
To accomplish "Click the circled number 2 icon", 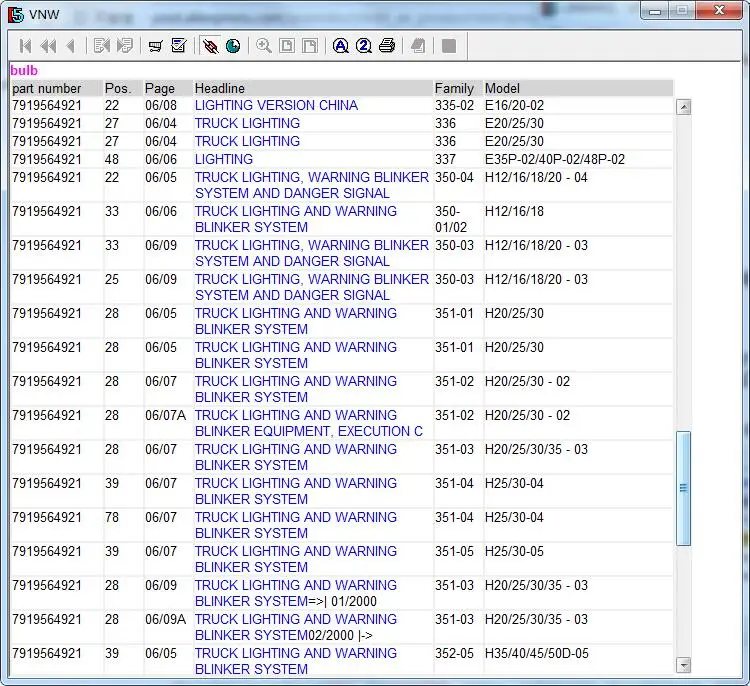I will point(364,46).
